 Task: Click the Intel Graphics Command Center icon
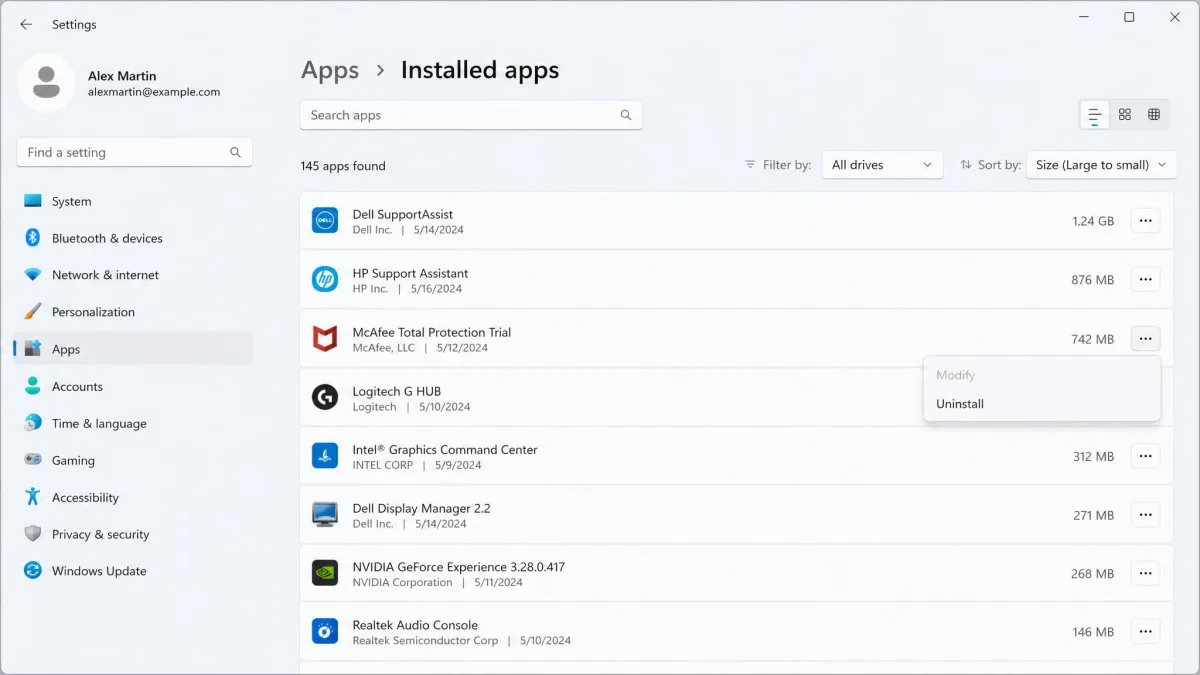[x=325, y=456]
